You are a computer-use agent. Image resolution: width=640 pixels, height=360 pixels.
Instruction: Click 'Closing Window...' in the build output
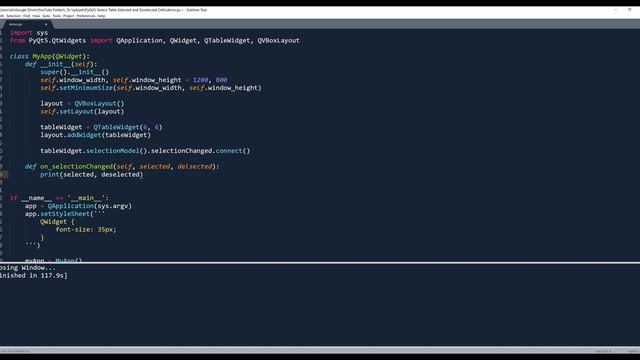click(28, 268)
